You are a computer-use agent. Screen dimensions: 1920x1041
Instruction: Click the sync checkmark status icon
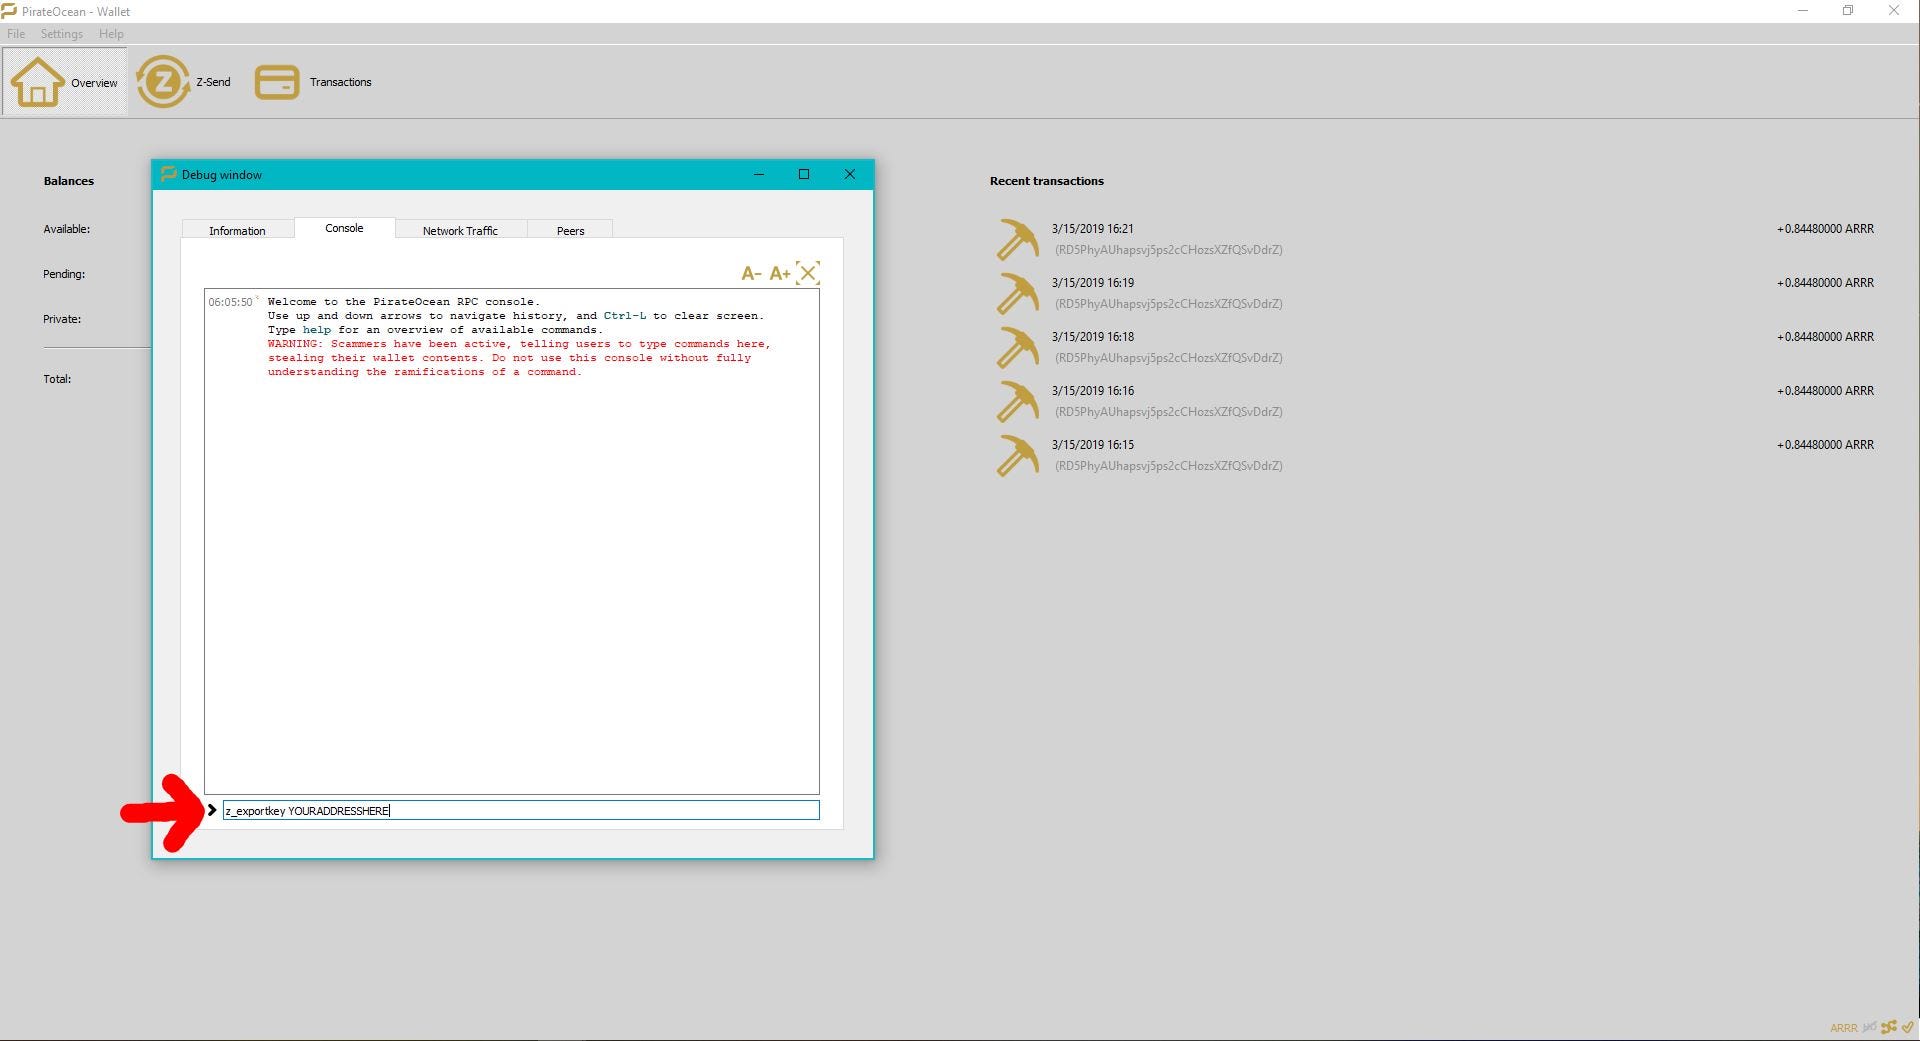[1908, 1027]
